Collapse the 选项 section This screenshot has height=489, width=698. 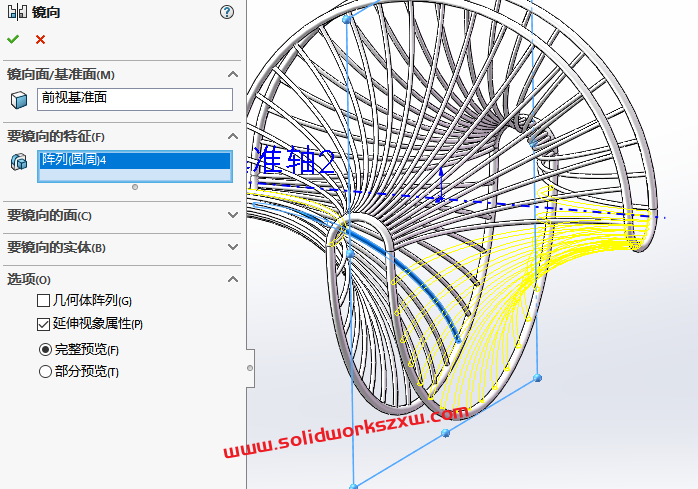click(x=233, y=279)
